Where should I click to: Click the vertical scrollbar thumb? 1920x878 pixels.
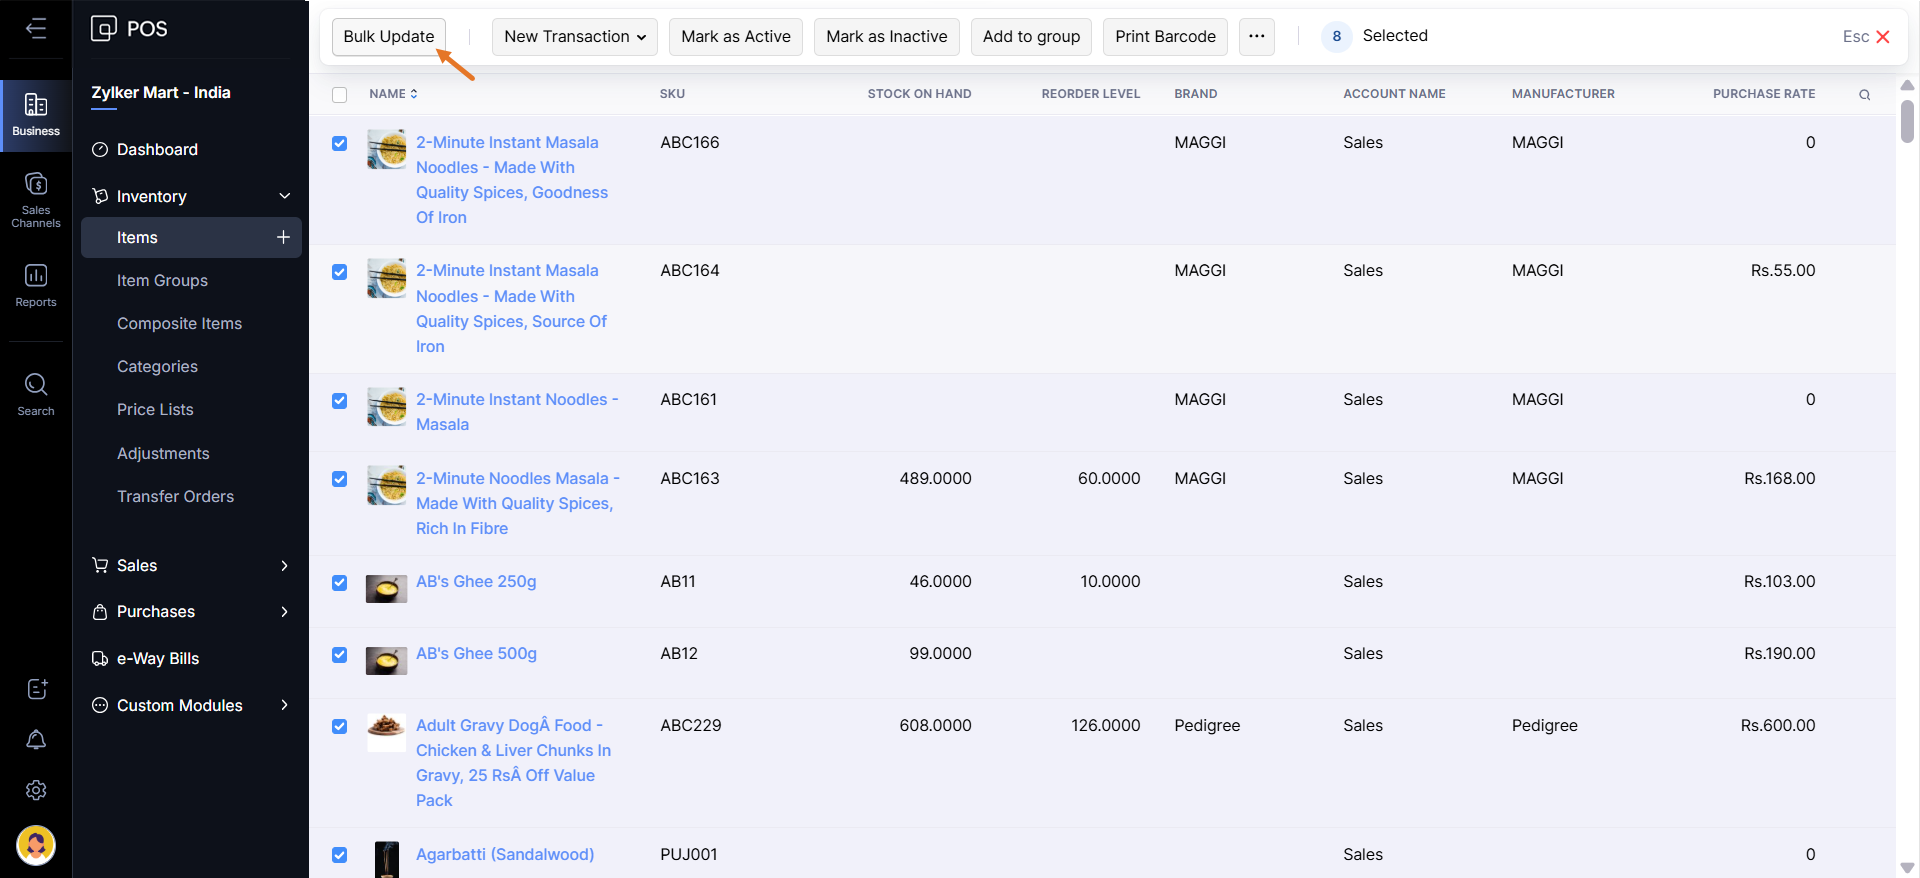[1907, 122]
